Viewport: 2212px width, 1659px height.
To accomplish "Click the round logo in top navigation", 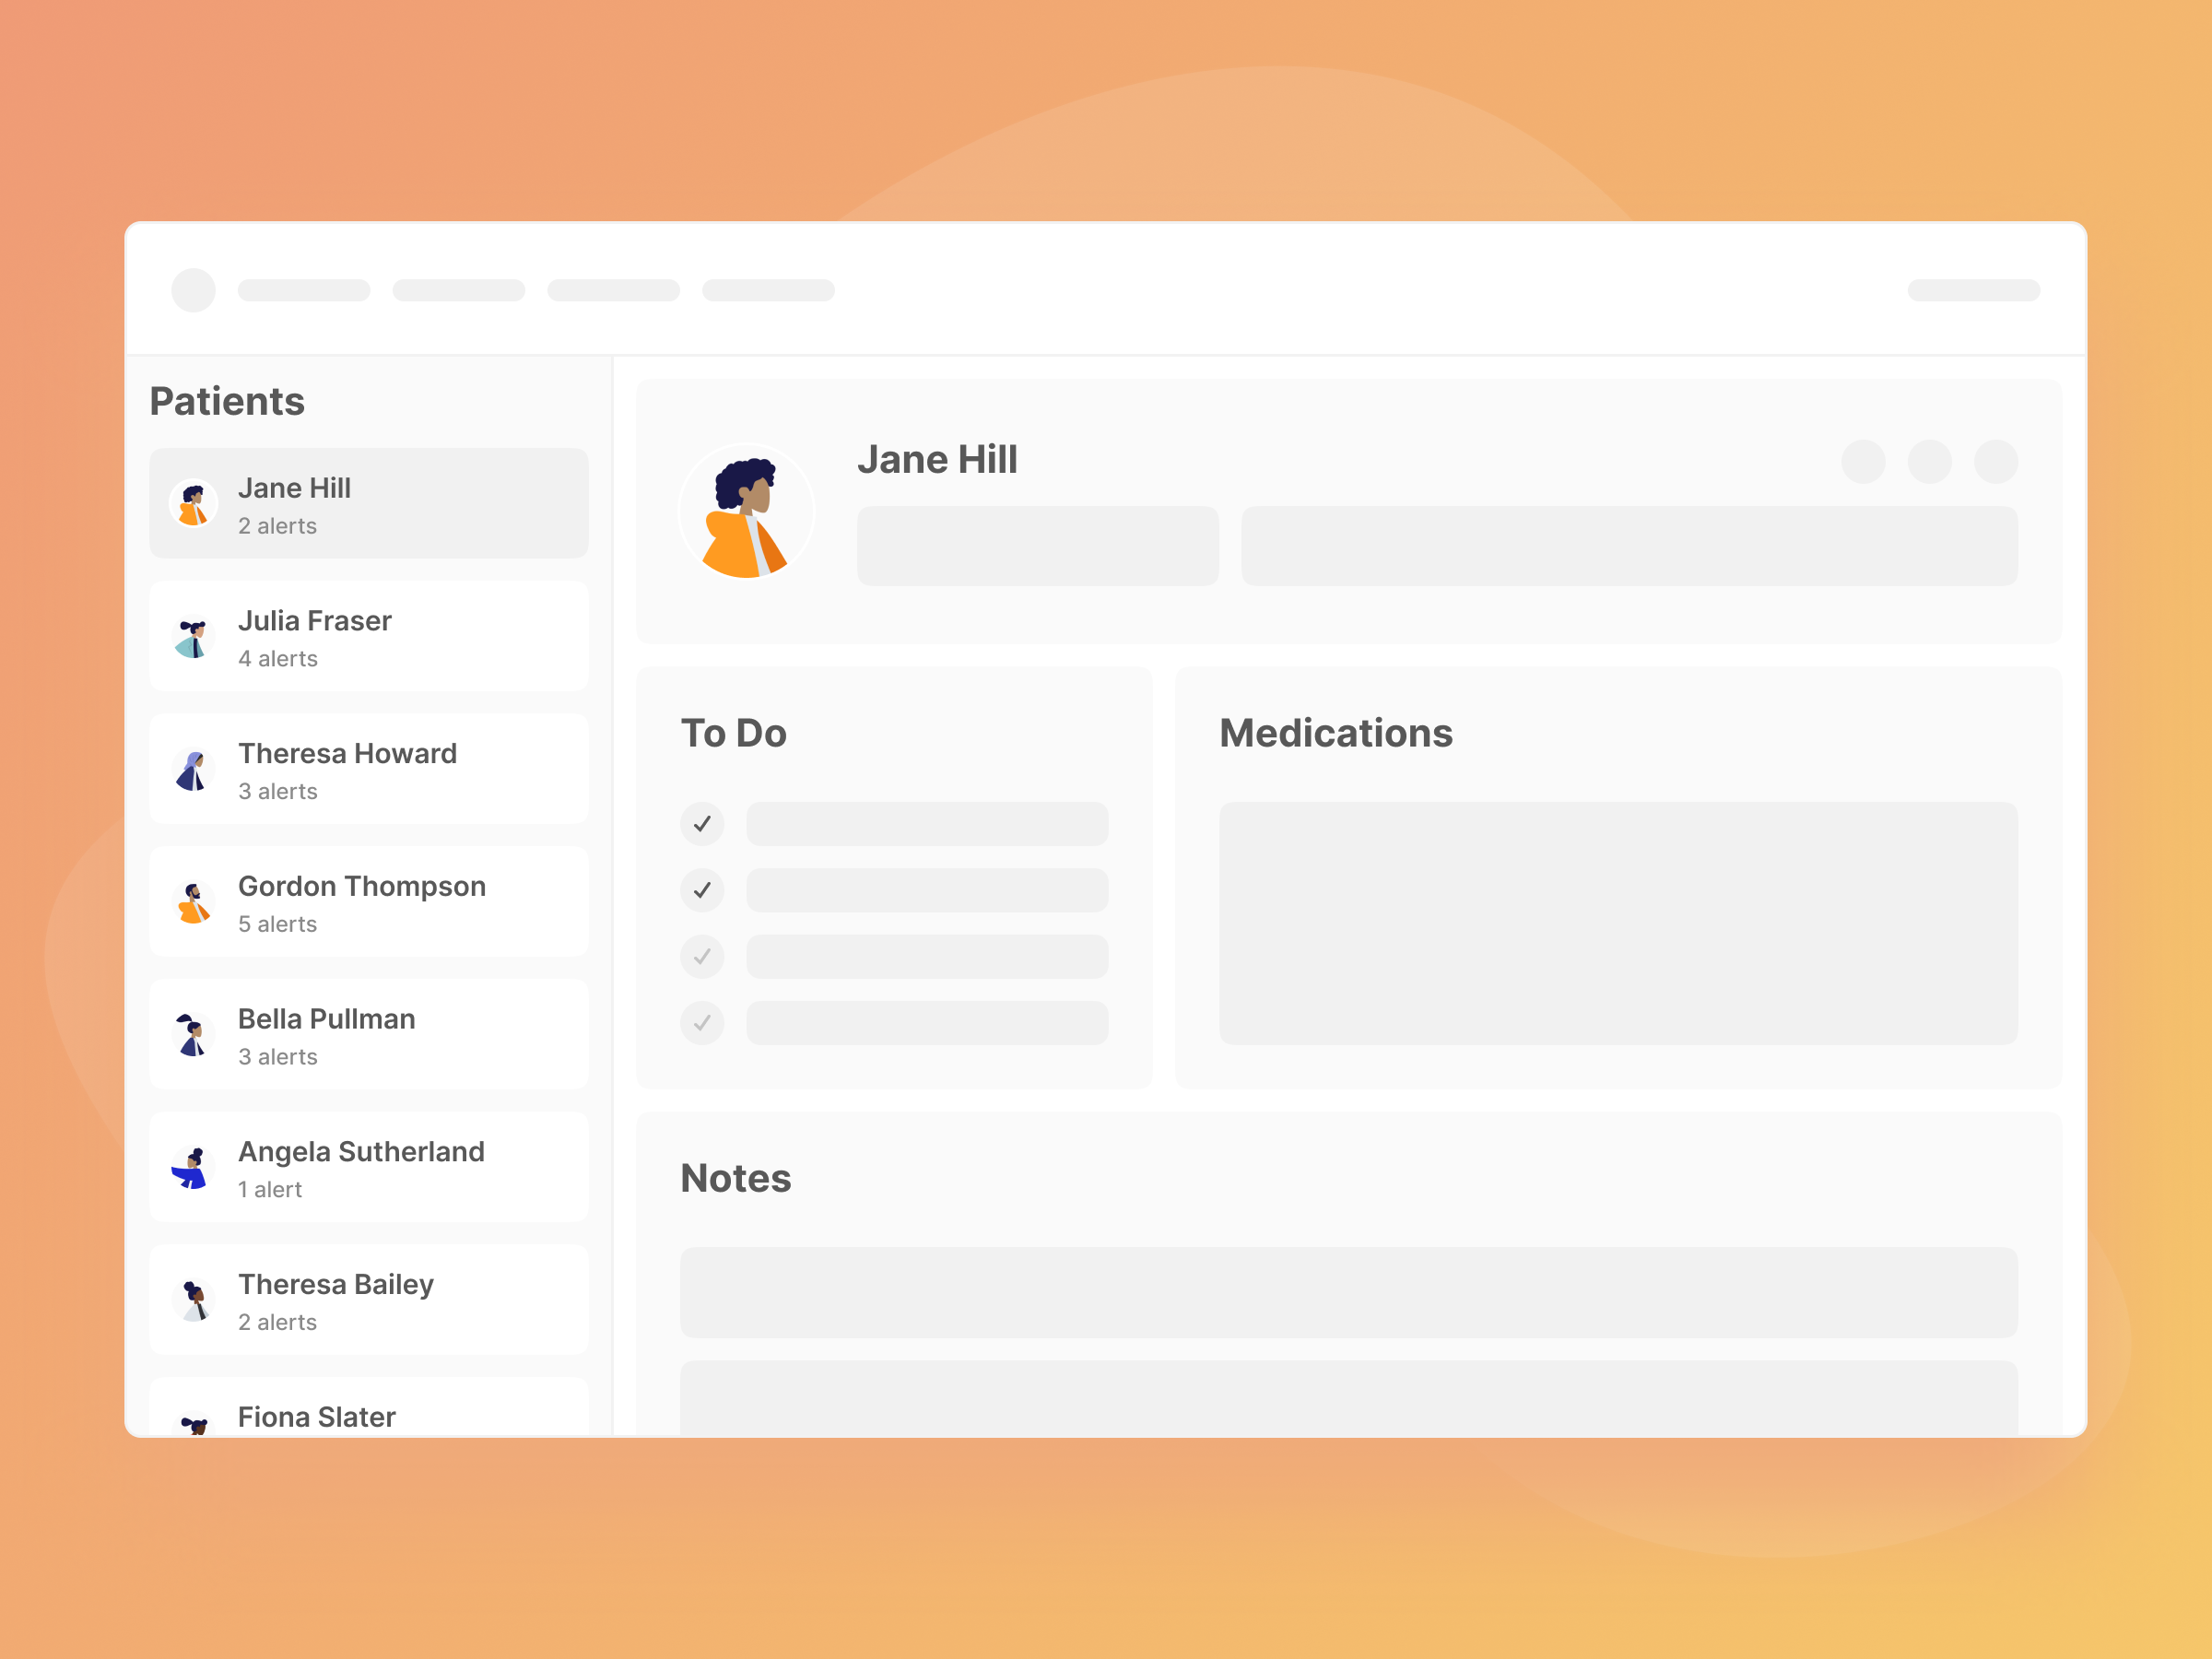I will click(x=193, y=290).
